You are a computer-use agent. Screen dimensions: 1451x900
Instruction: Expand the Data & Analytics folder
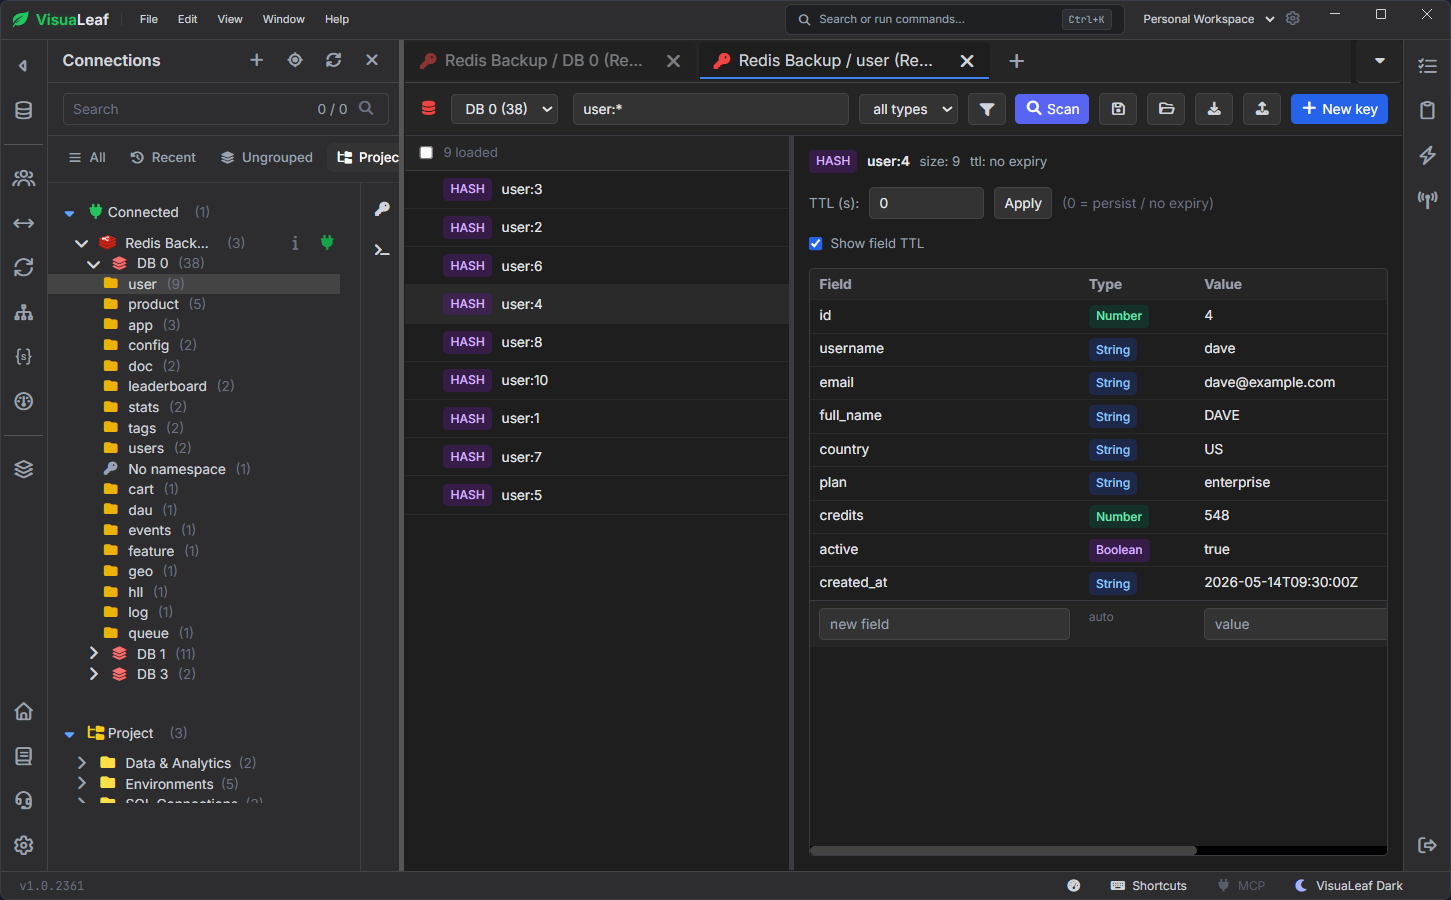[x=82, y=763]
